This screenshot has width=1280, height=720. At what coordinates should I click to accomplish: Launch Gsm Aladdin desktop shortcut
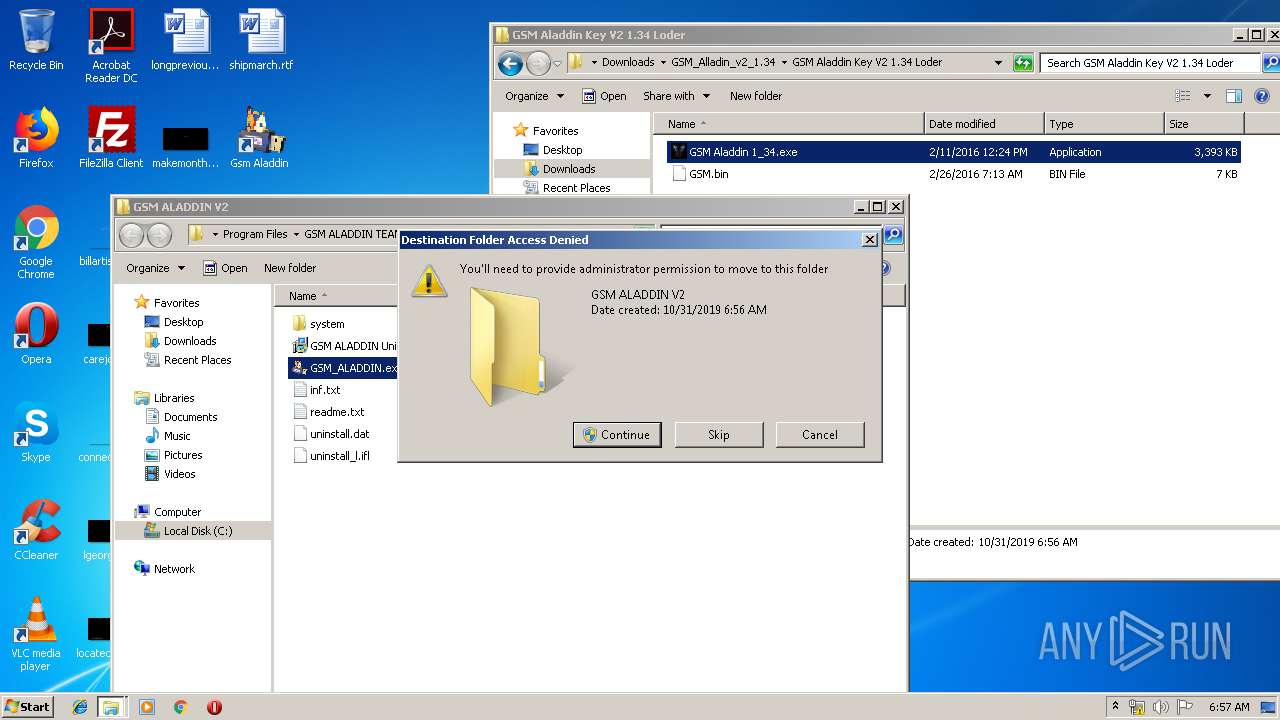260,138
